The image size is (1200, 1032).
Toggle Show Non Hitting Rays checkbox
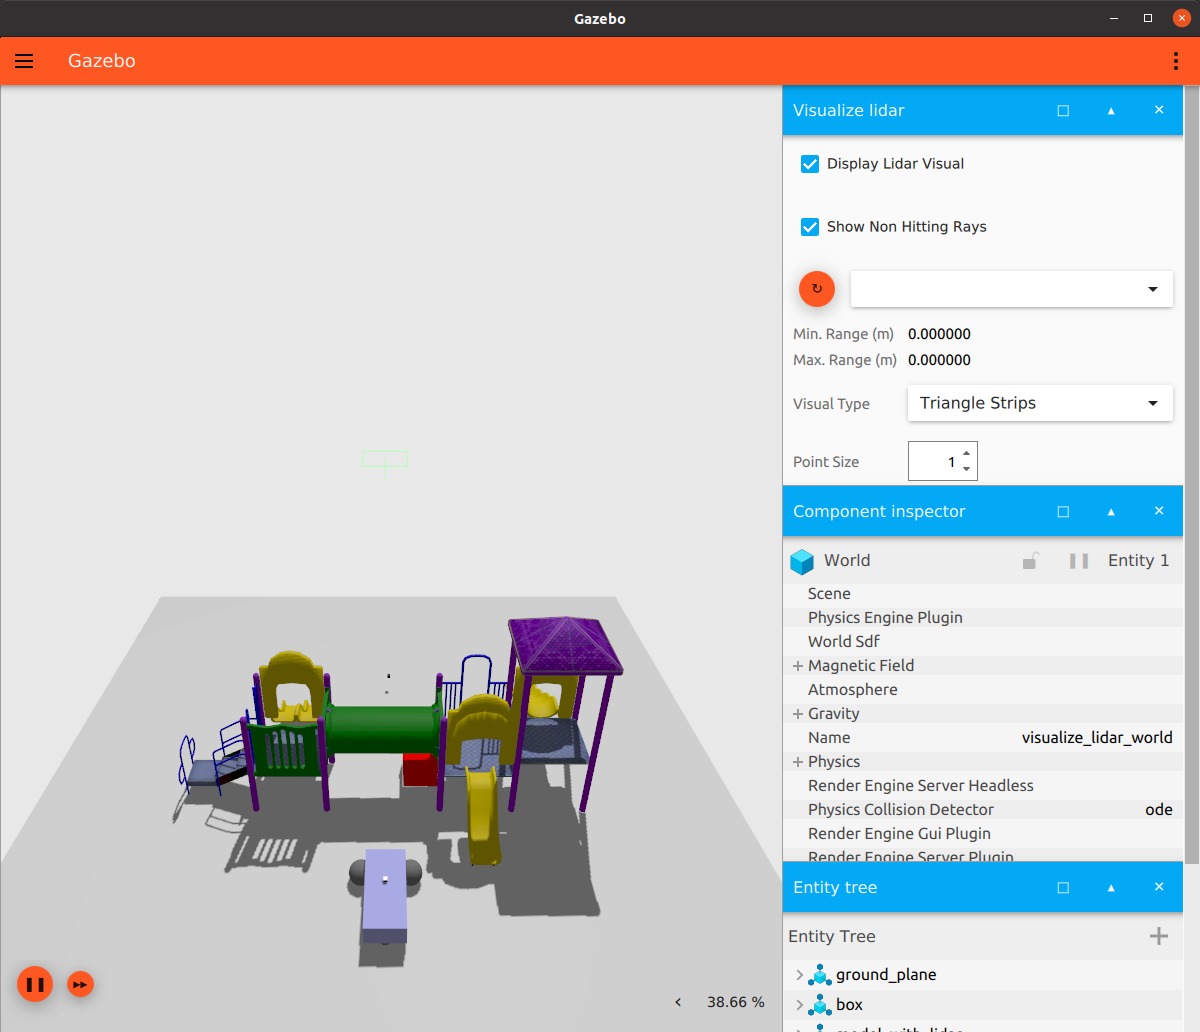tap(810, 227)
